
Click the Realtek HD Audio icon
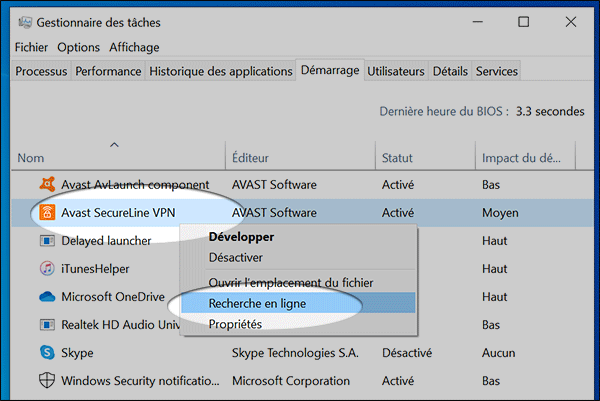pos(46,325)
